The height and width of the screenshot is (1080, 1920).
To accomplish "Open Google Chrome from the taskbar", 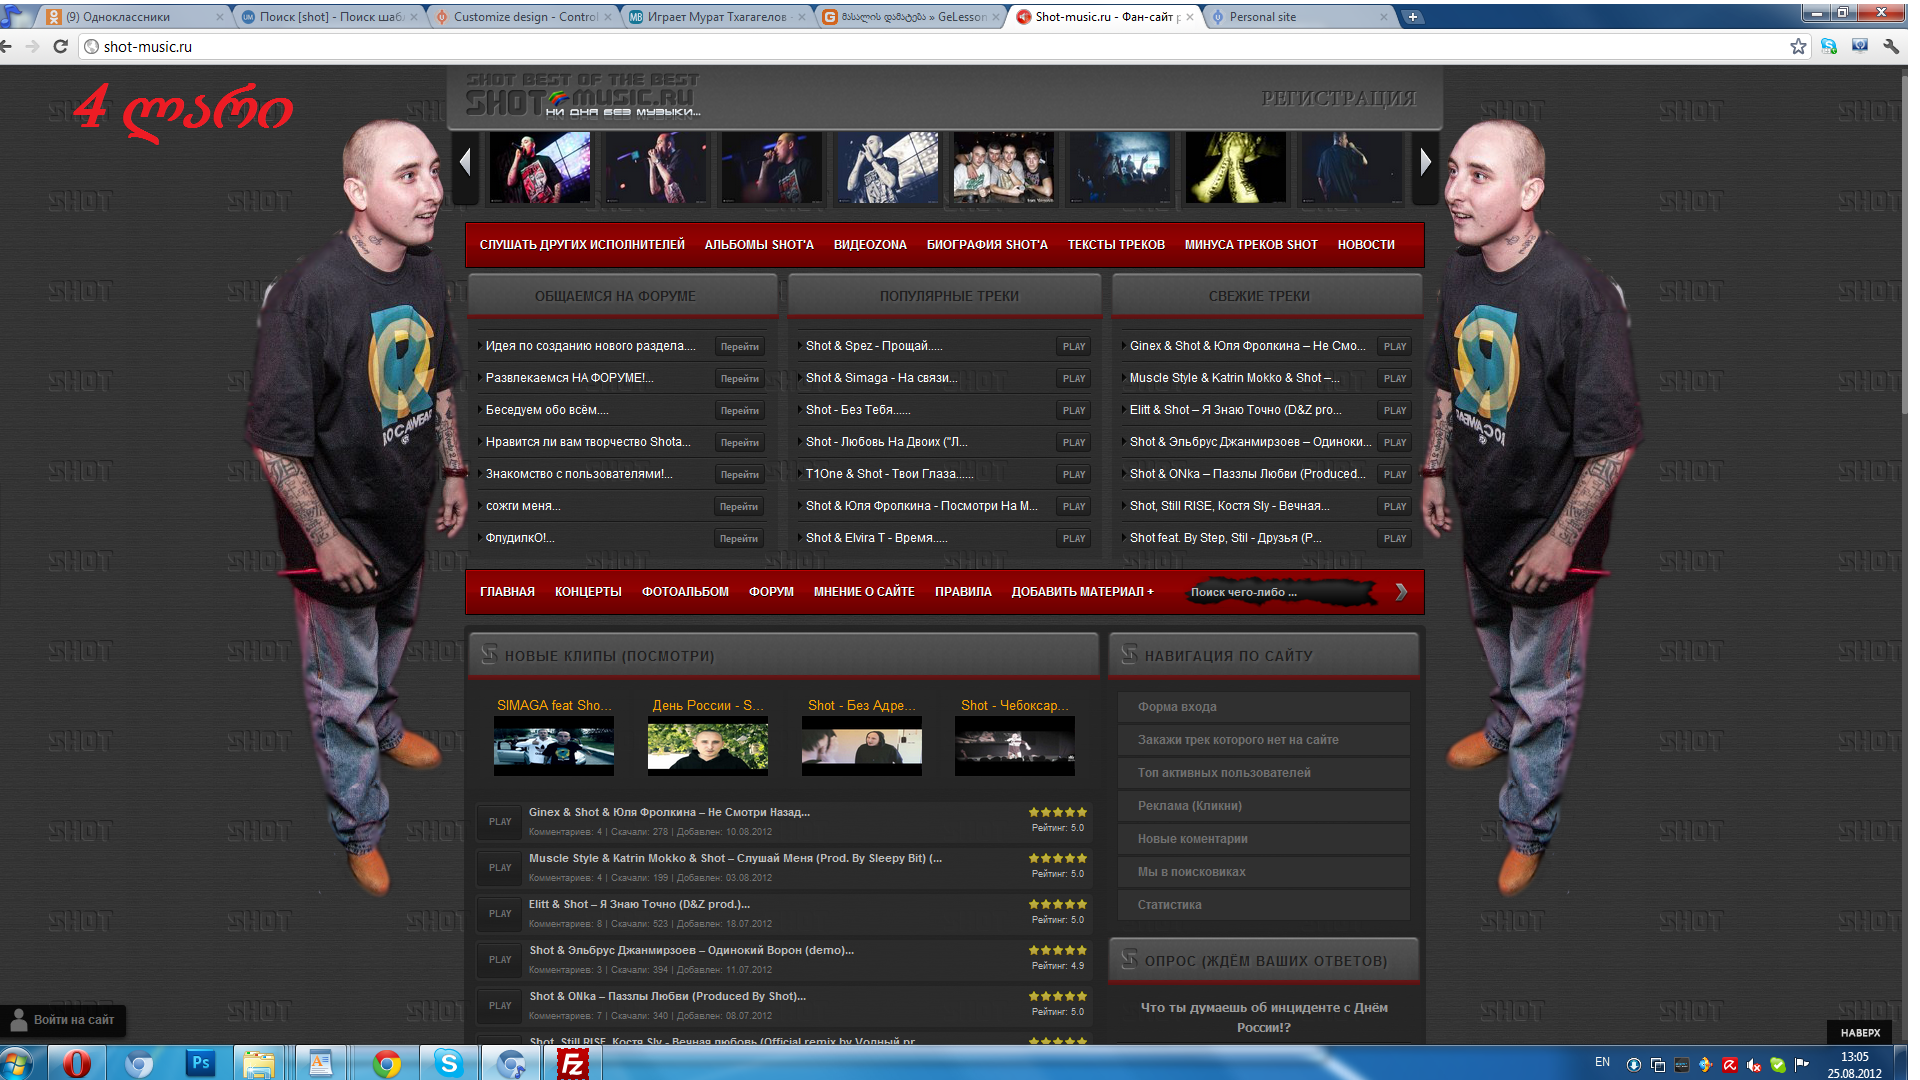I will click(x=387, y=1063).
